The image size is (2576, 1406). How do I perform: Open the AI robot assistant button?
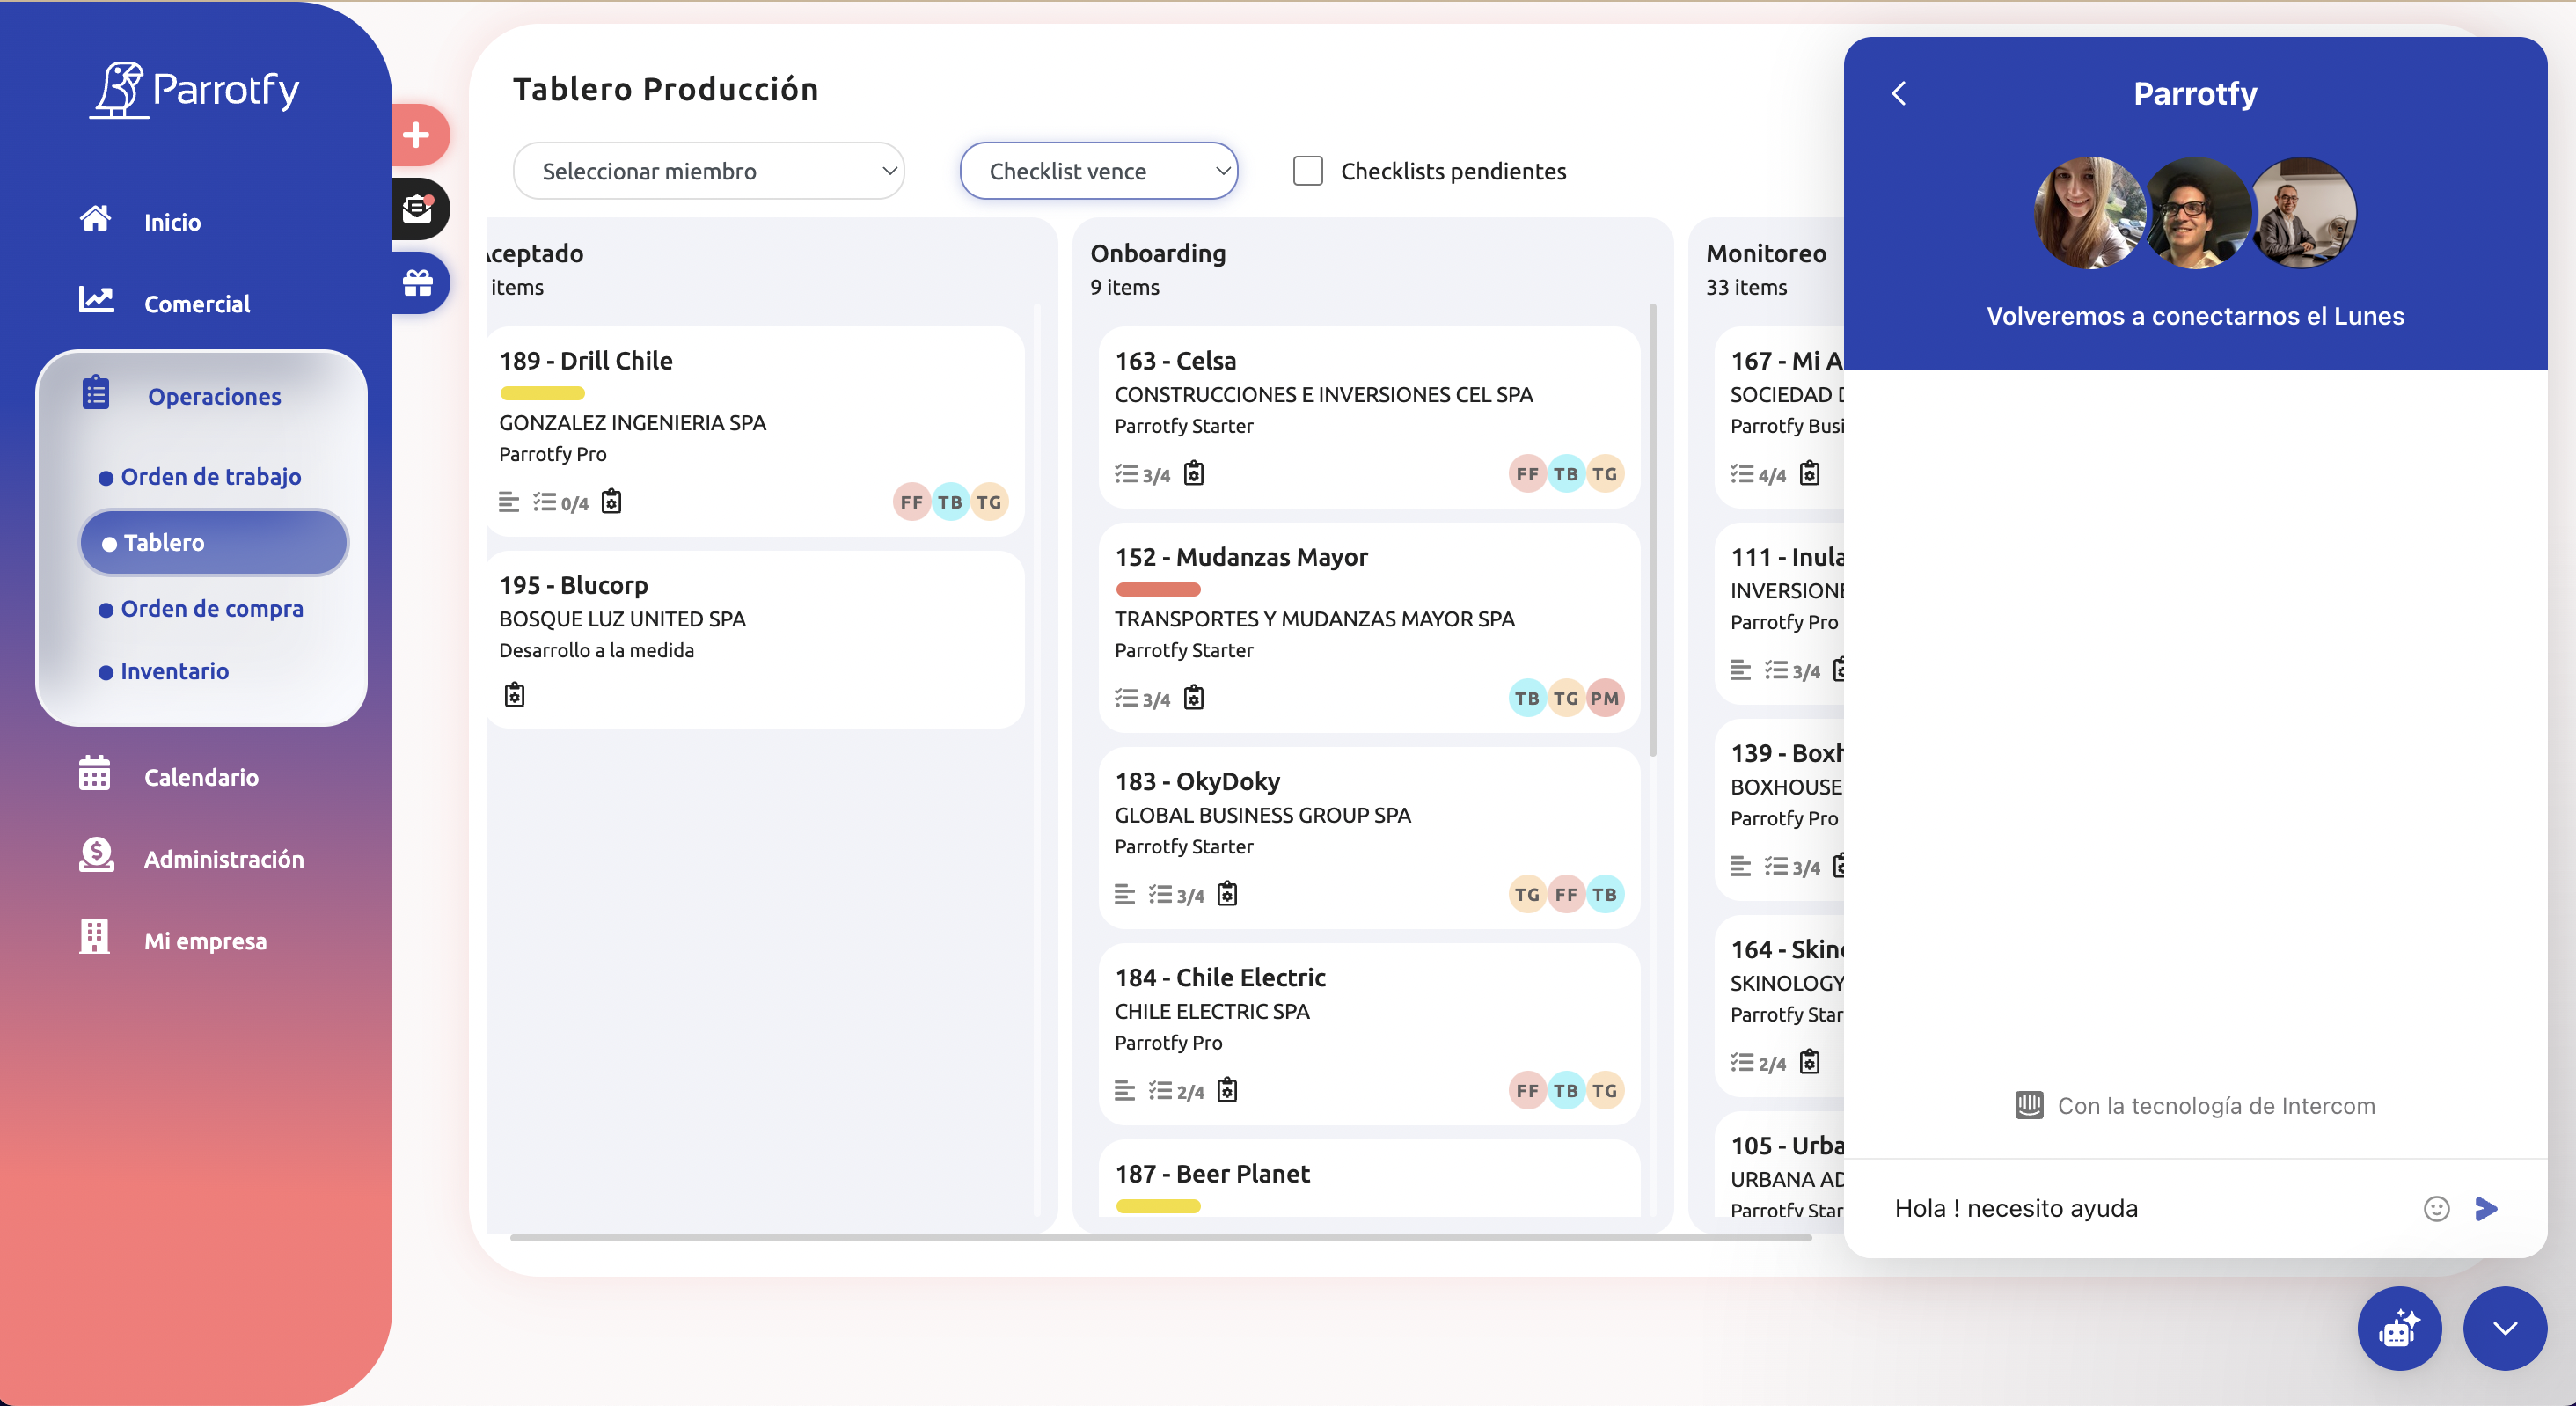click(x=2400, y=1329)
